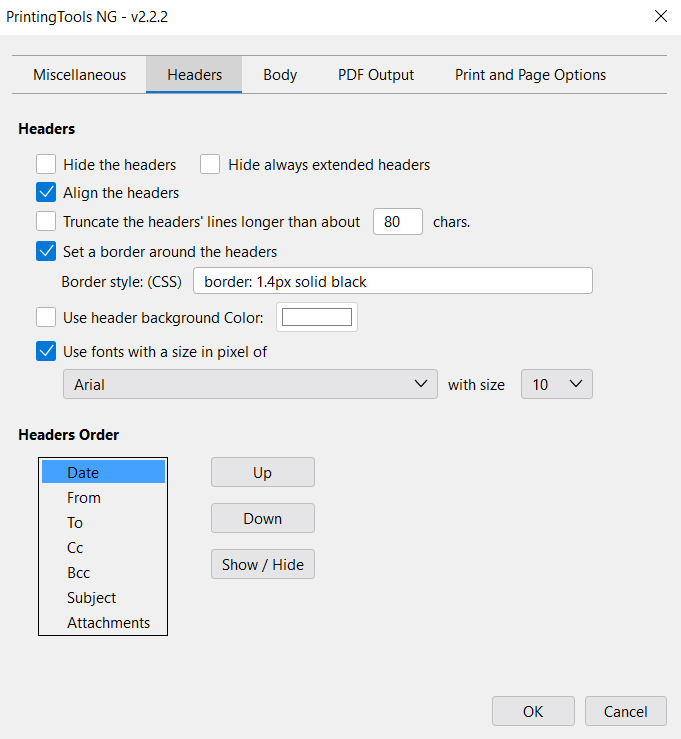Screen dimensions: 681x739
Task: Enable truncating long header lines checkbox
Action: click(x=46, y=222)
